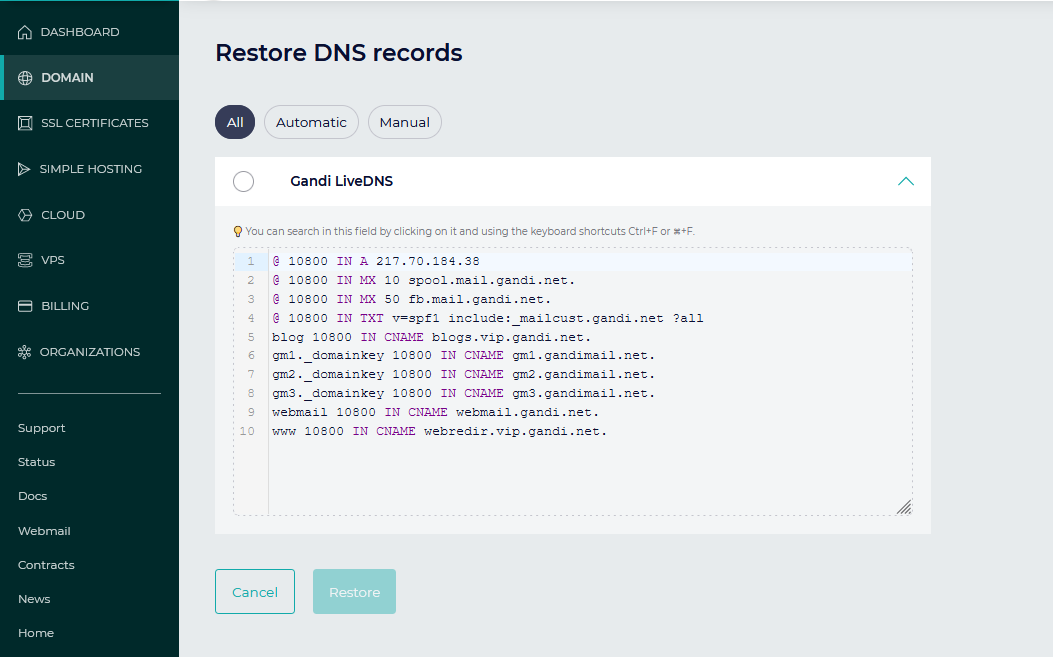Screen dimensions: 1053x657
Task: Go to the Webmail link
Action: (44, 531)
